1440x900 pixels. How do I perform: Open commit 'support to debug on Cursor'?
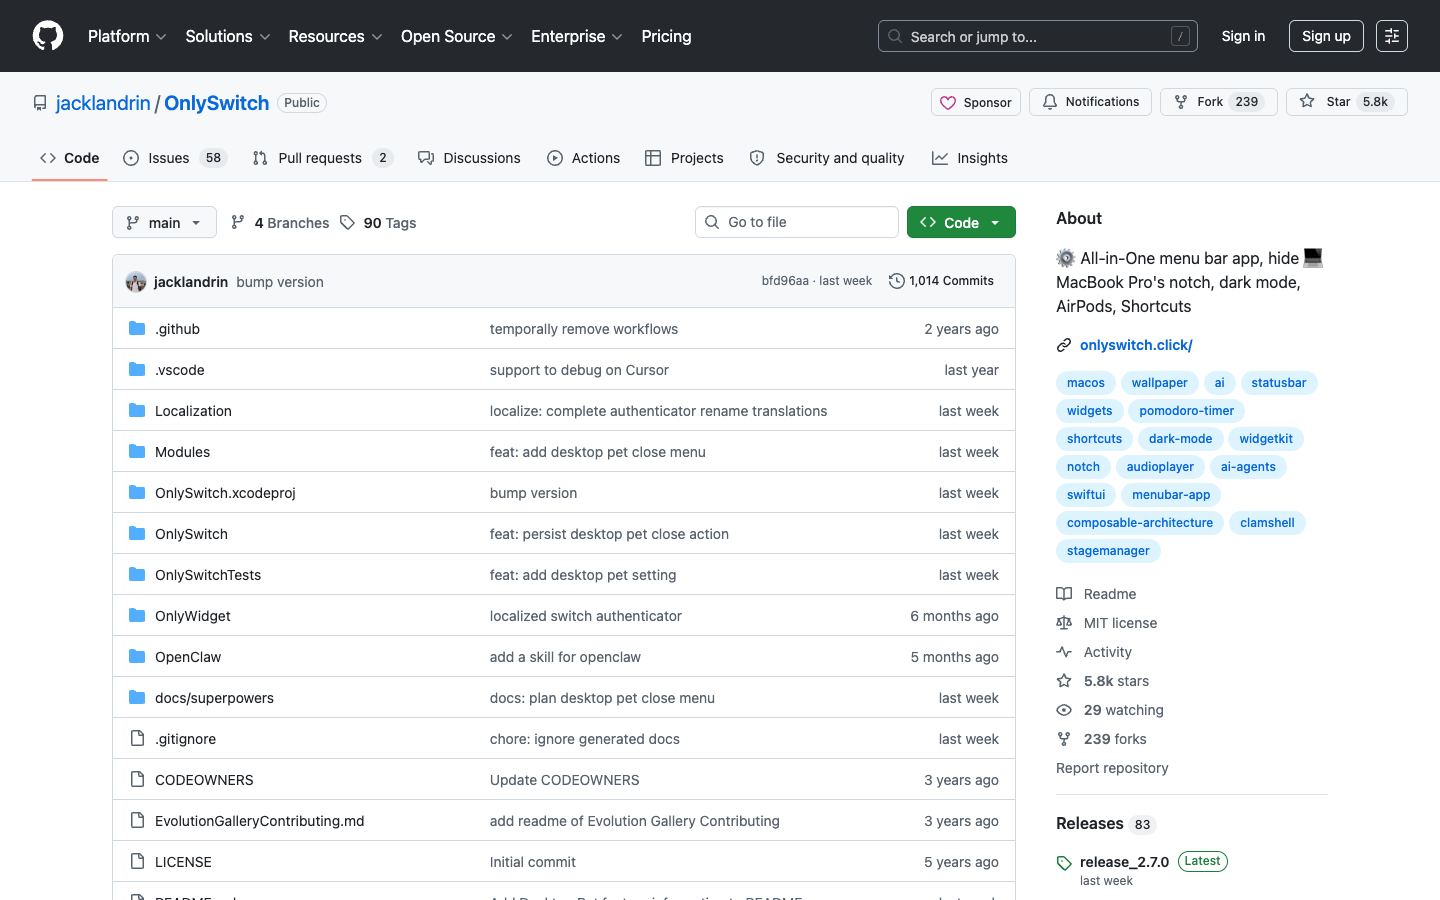(579, 370)
